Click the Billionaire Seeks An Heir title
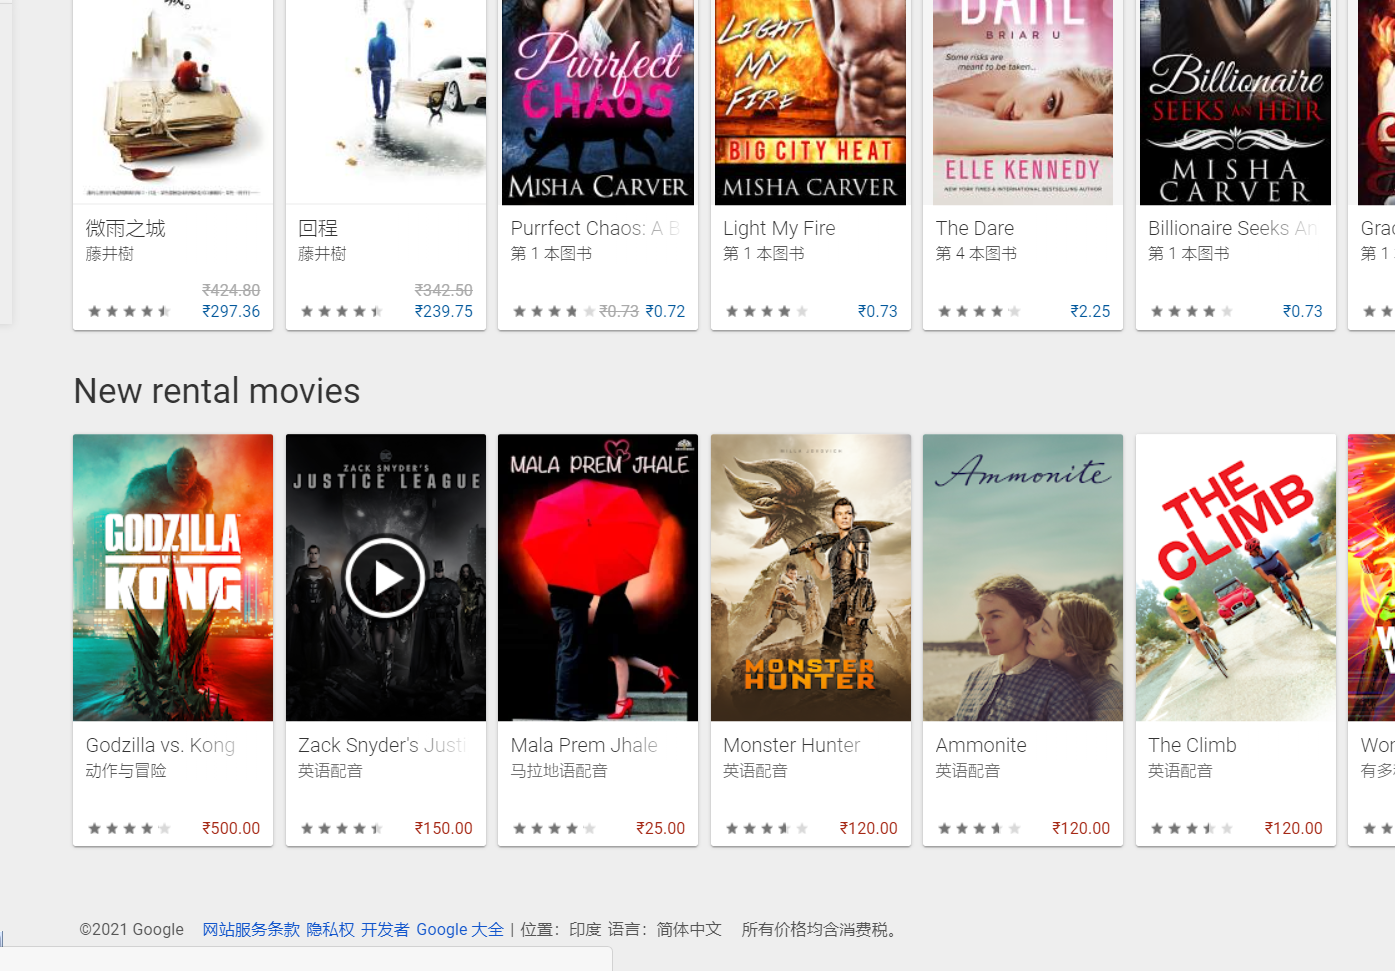This screenshot has height=971, width=1395. point(1232,228)
